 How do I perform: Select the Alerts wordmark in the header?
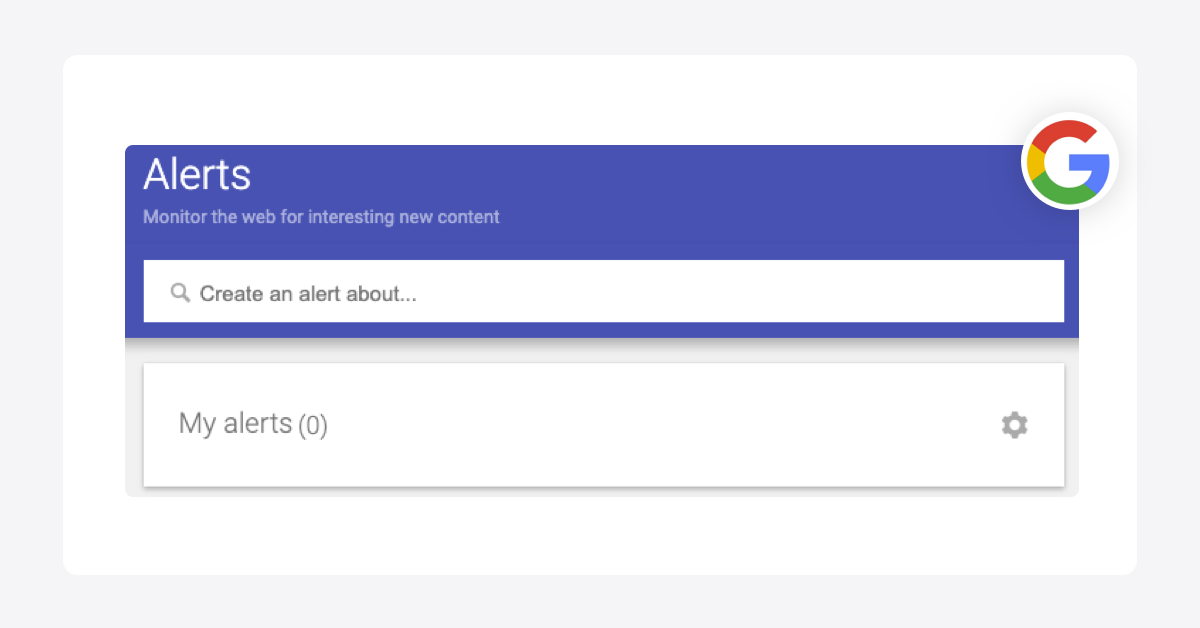[197, 175]
